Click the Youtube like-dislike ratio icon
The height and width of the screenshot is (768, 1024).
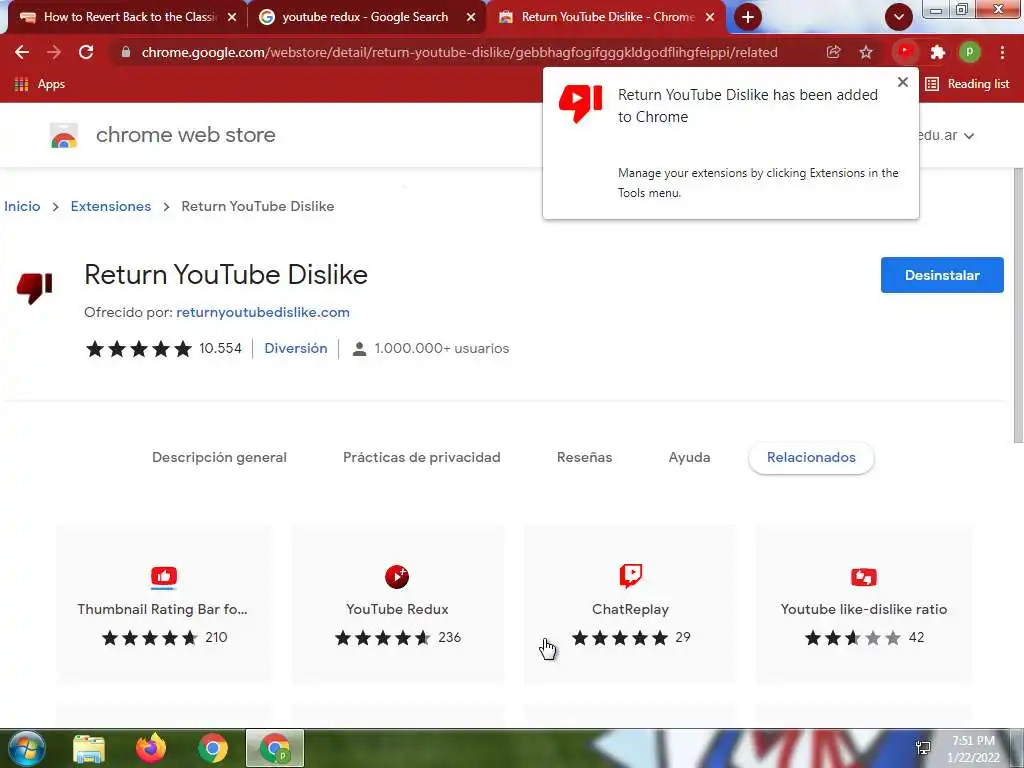point(863,577)
